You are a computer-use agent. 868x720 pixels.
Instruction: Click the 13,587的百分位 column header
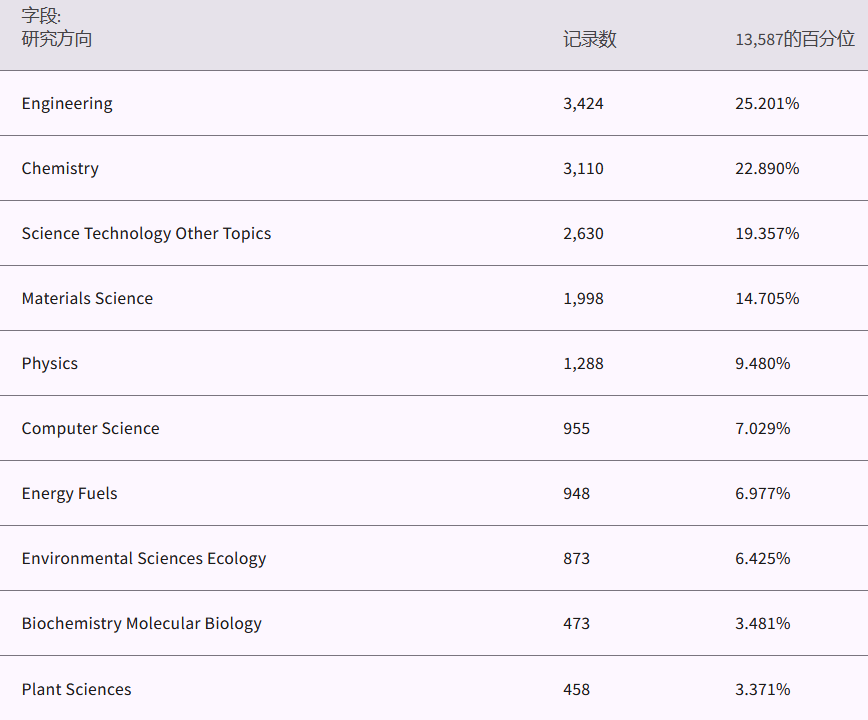pos(794,39)
